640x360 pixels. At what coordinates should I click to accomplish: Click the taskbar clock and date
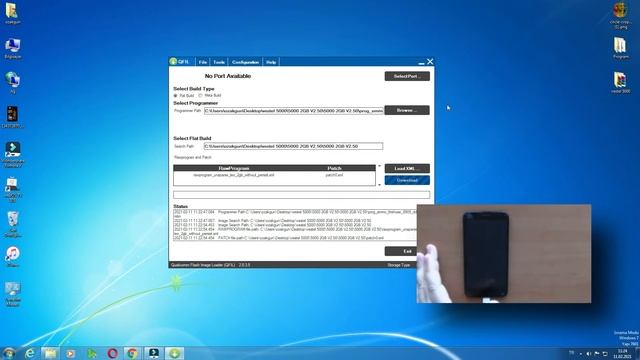point(622,353)
